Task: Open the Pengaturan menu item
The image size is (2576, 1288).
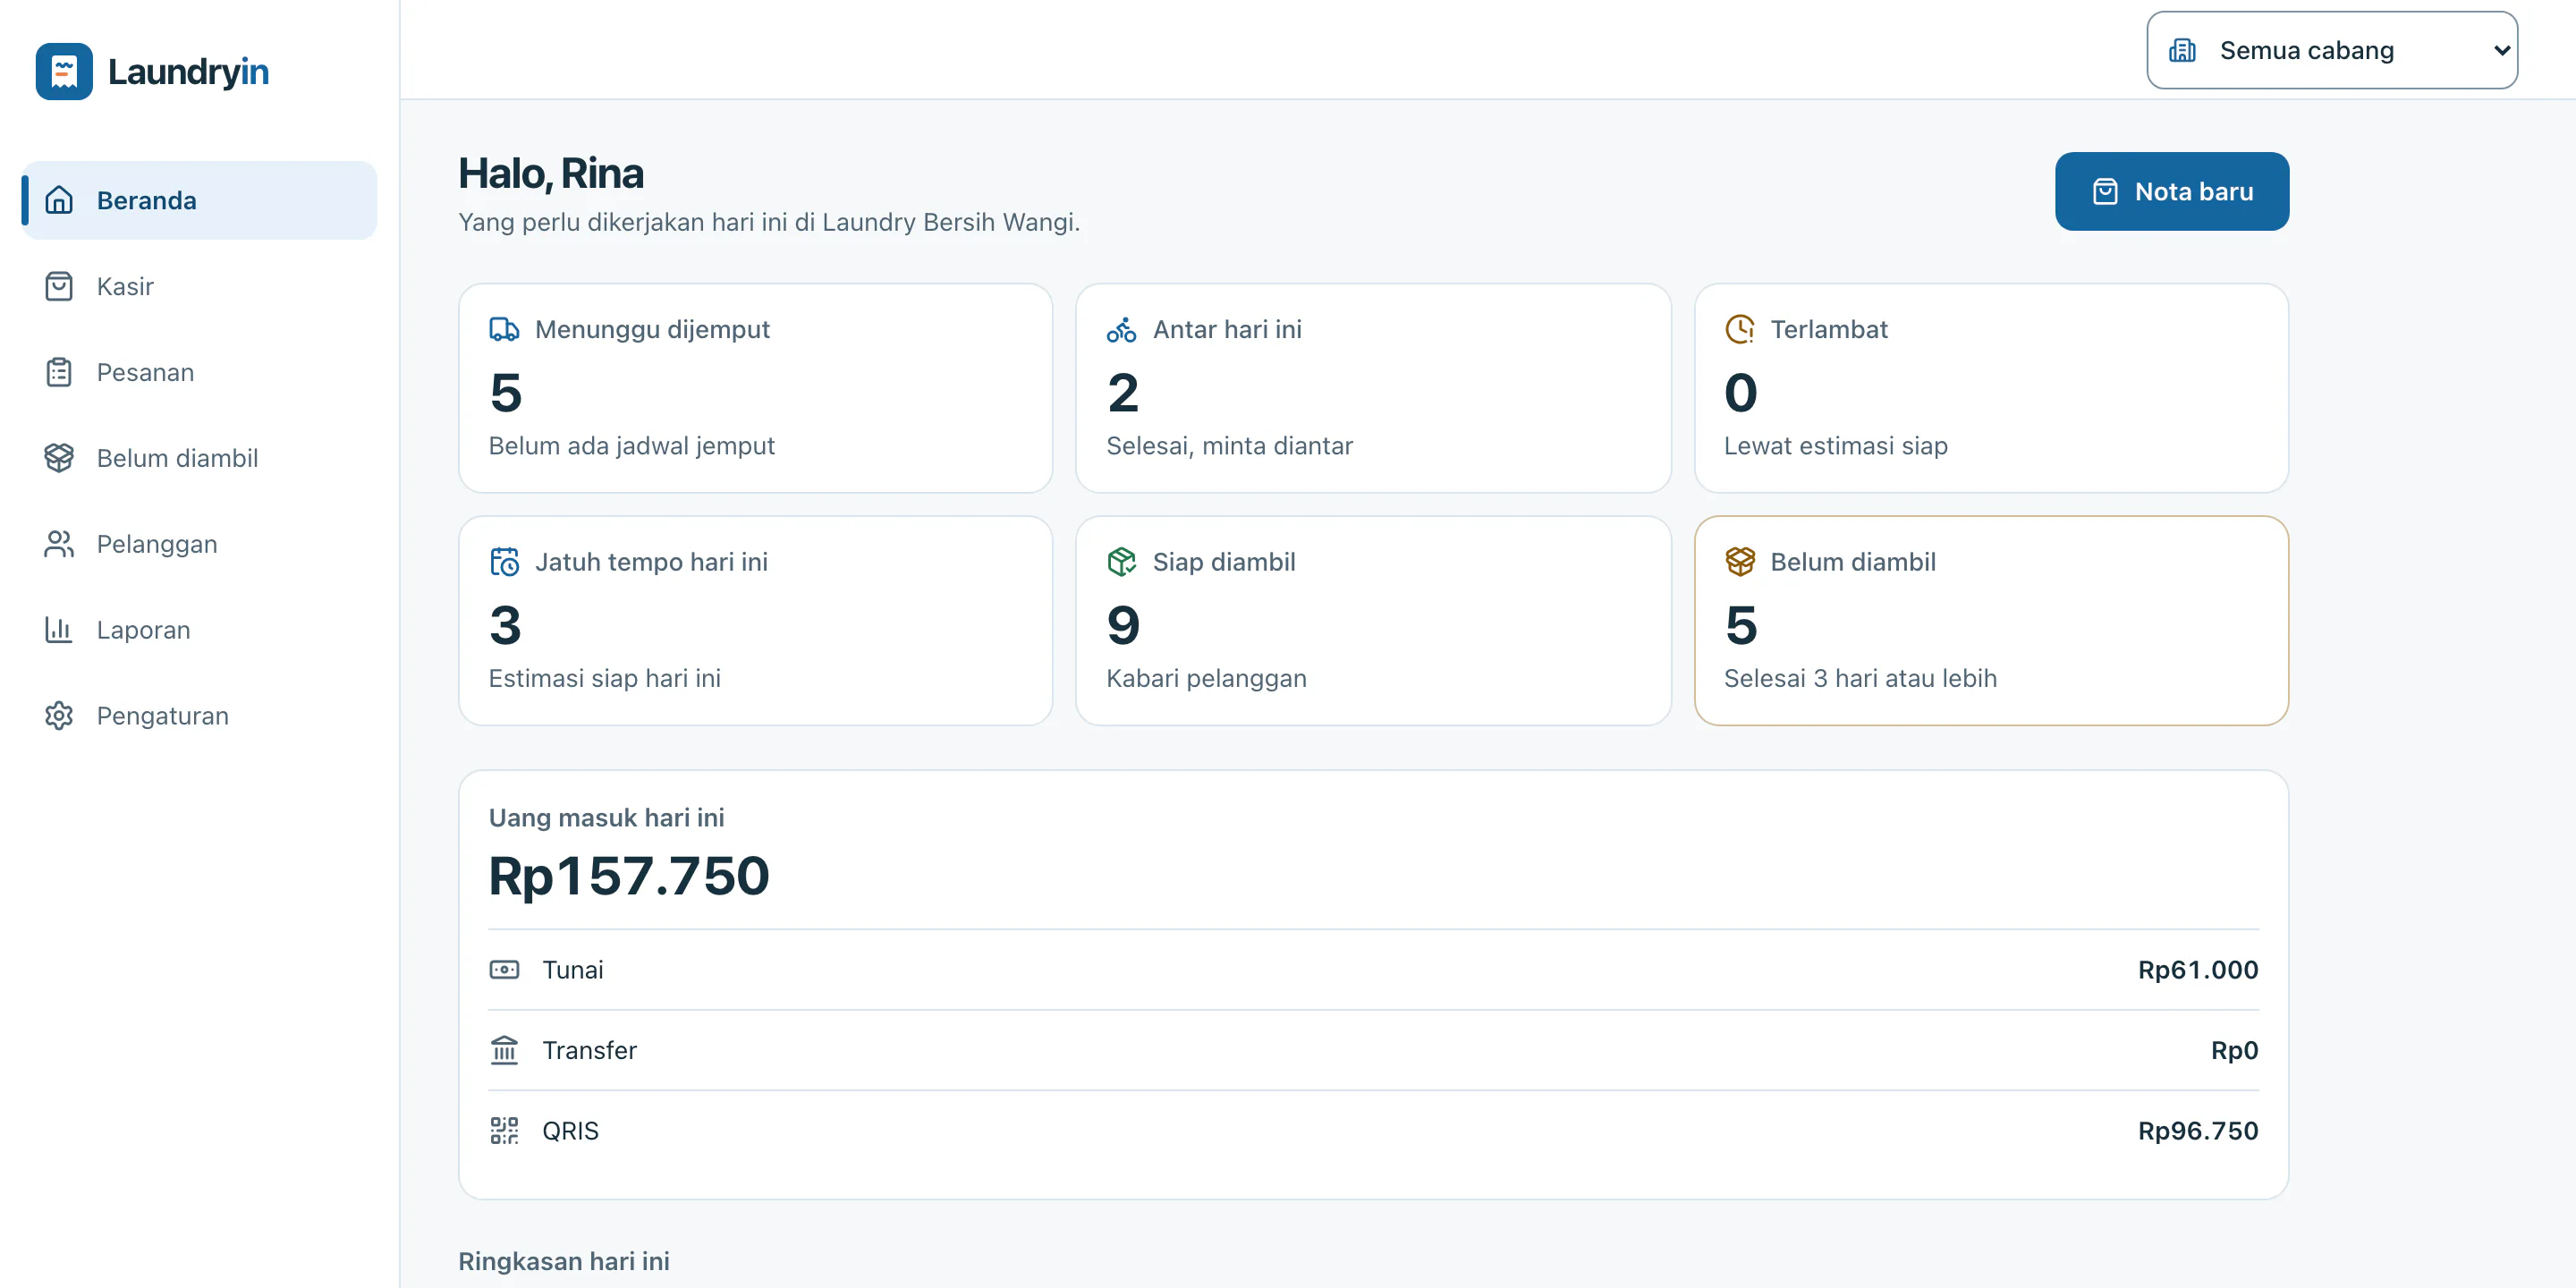Action: [199, 716]
